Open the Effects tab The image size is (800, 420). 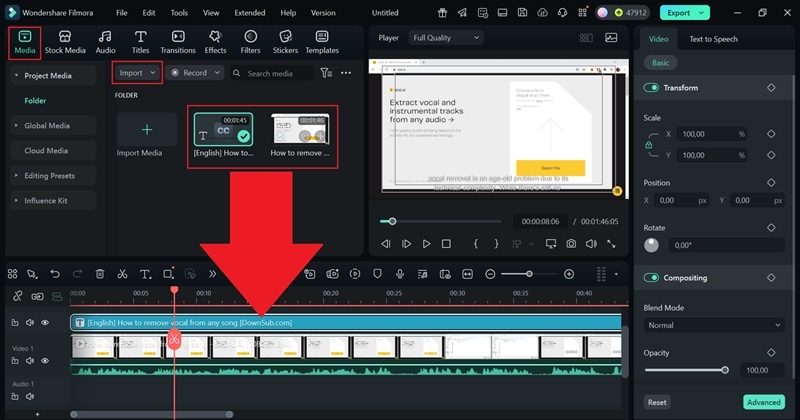click(215, 42)
